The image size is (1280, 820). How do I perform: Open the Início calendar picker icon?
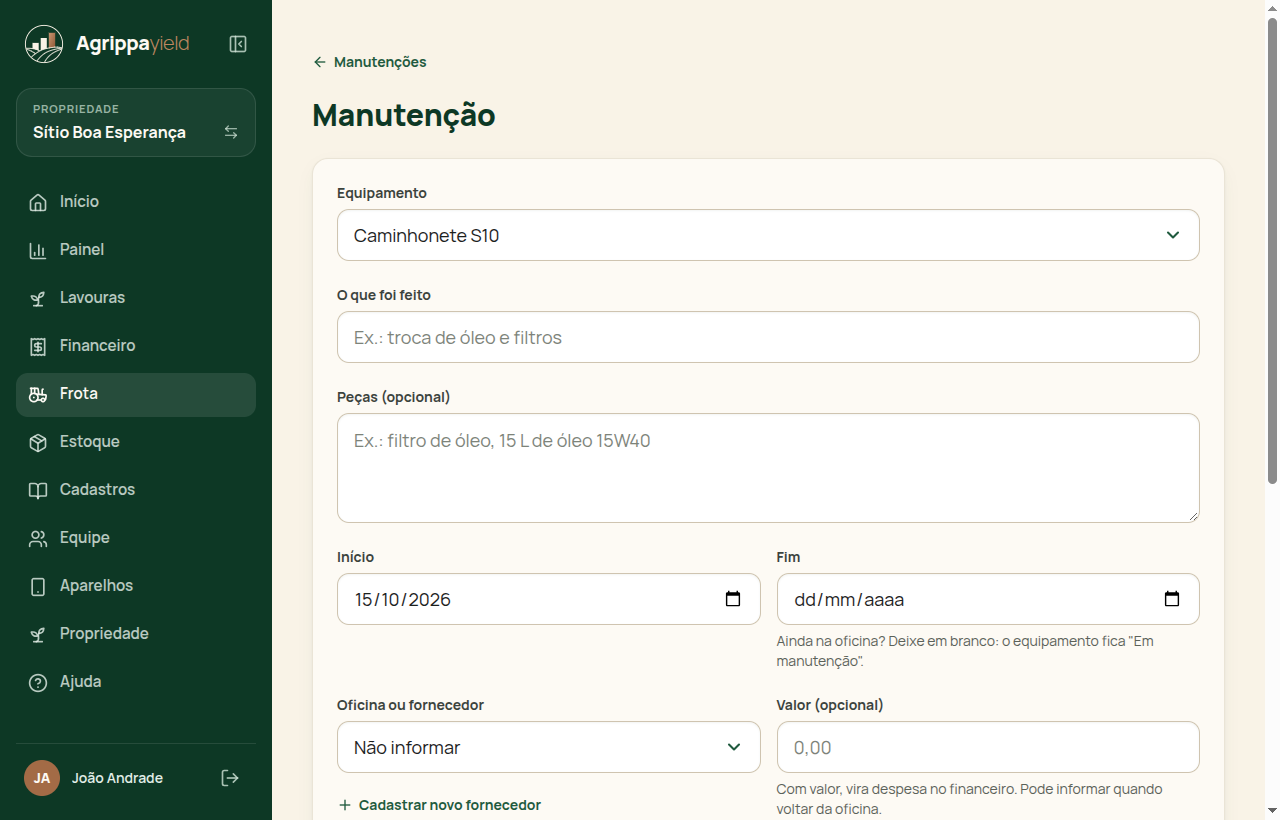733,599
